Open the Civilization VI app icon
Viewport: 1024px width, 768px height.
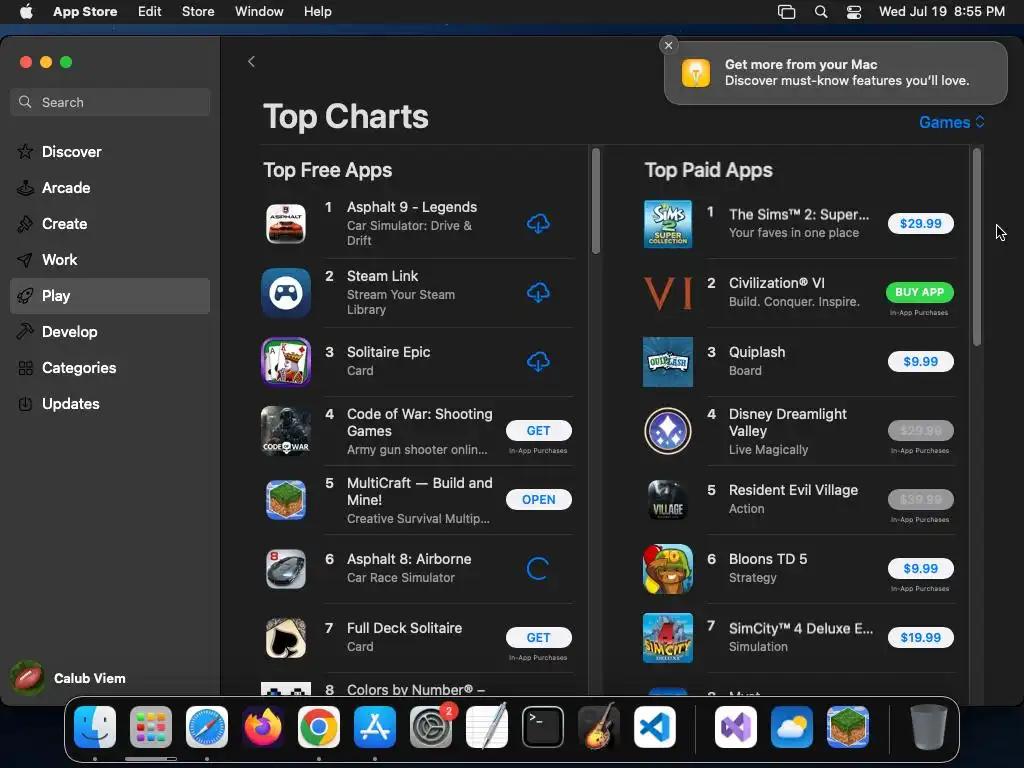[x=667, y=293]
